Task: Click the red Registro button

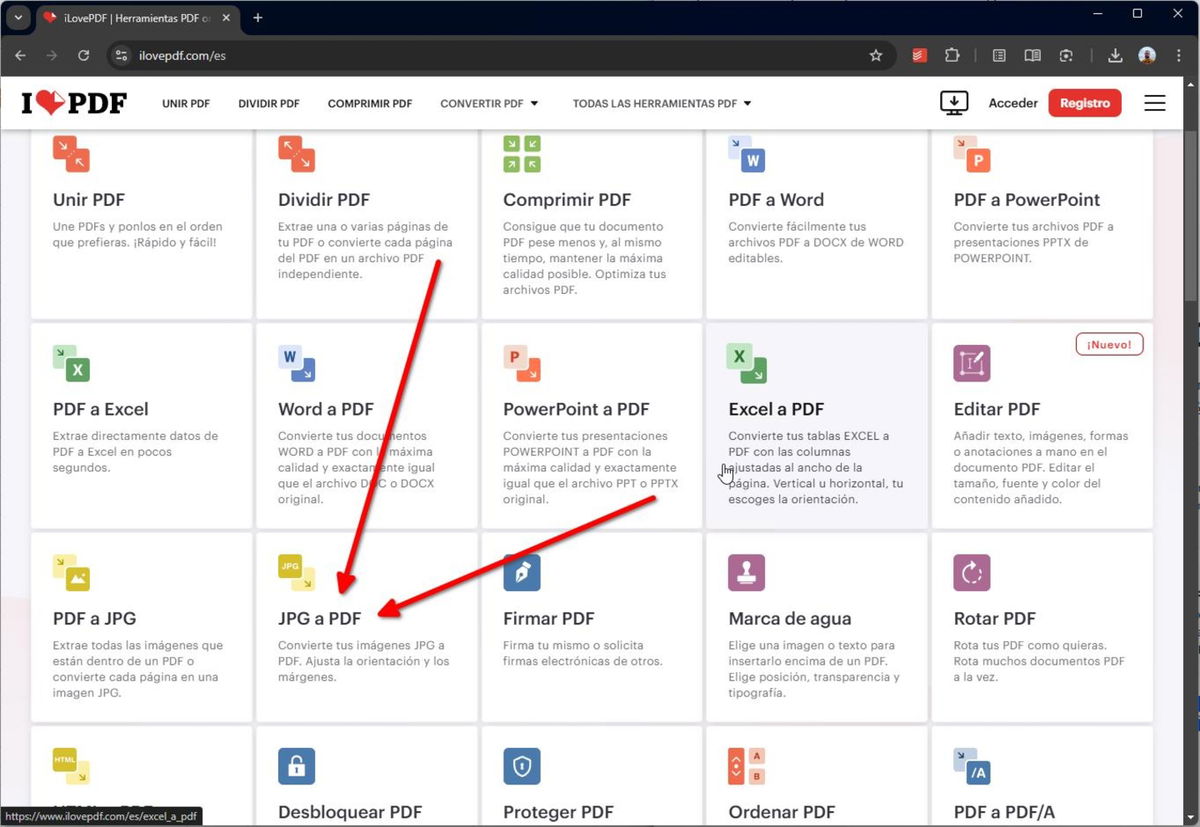Action: pyautogui.click(x=1084, y=103)
